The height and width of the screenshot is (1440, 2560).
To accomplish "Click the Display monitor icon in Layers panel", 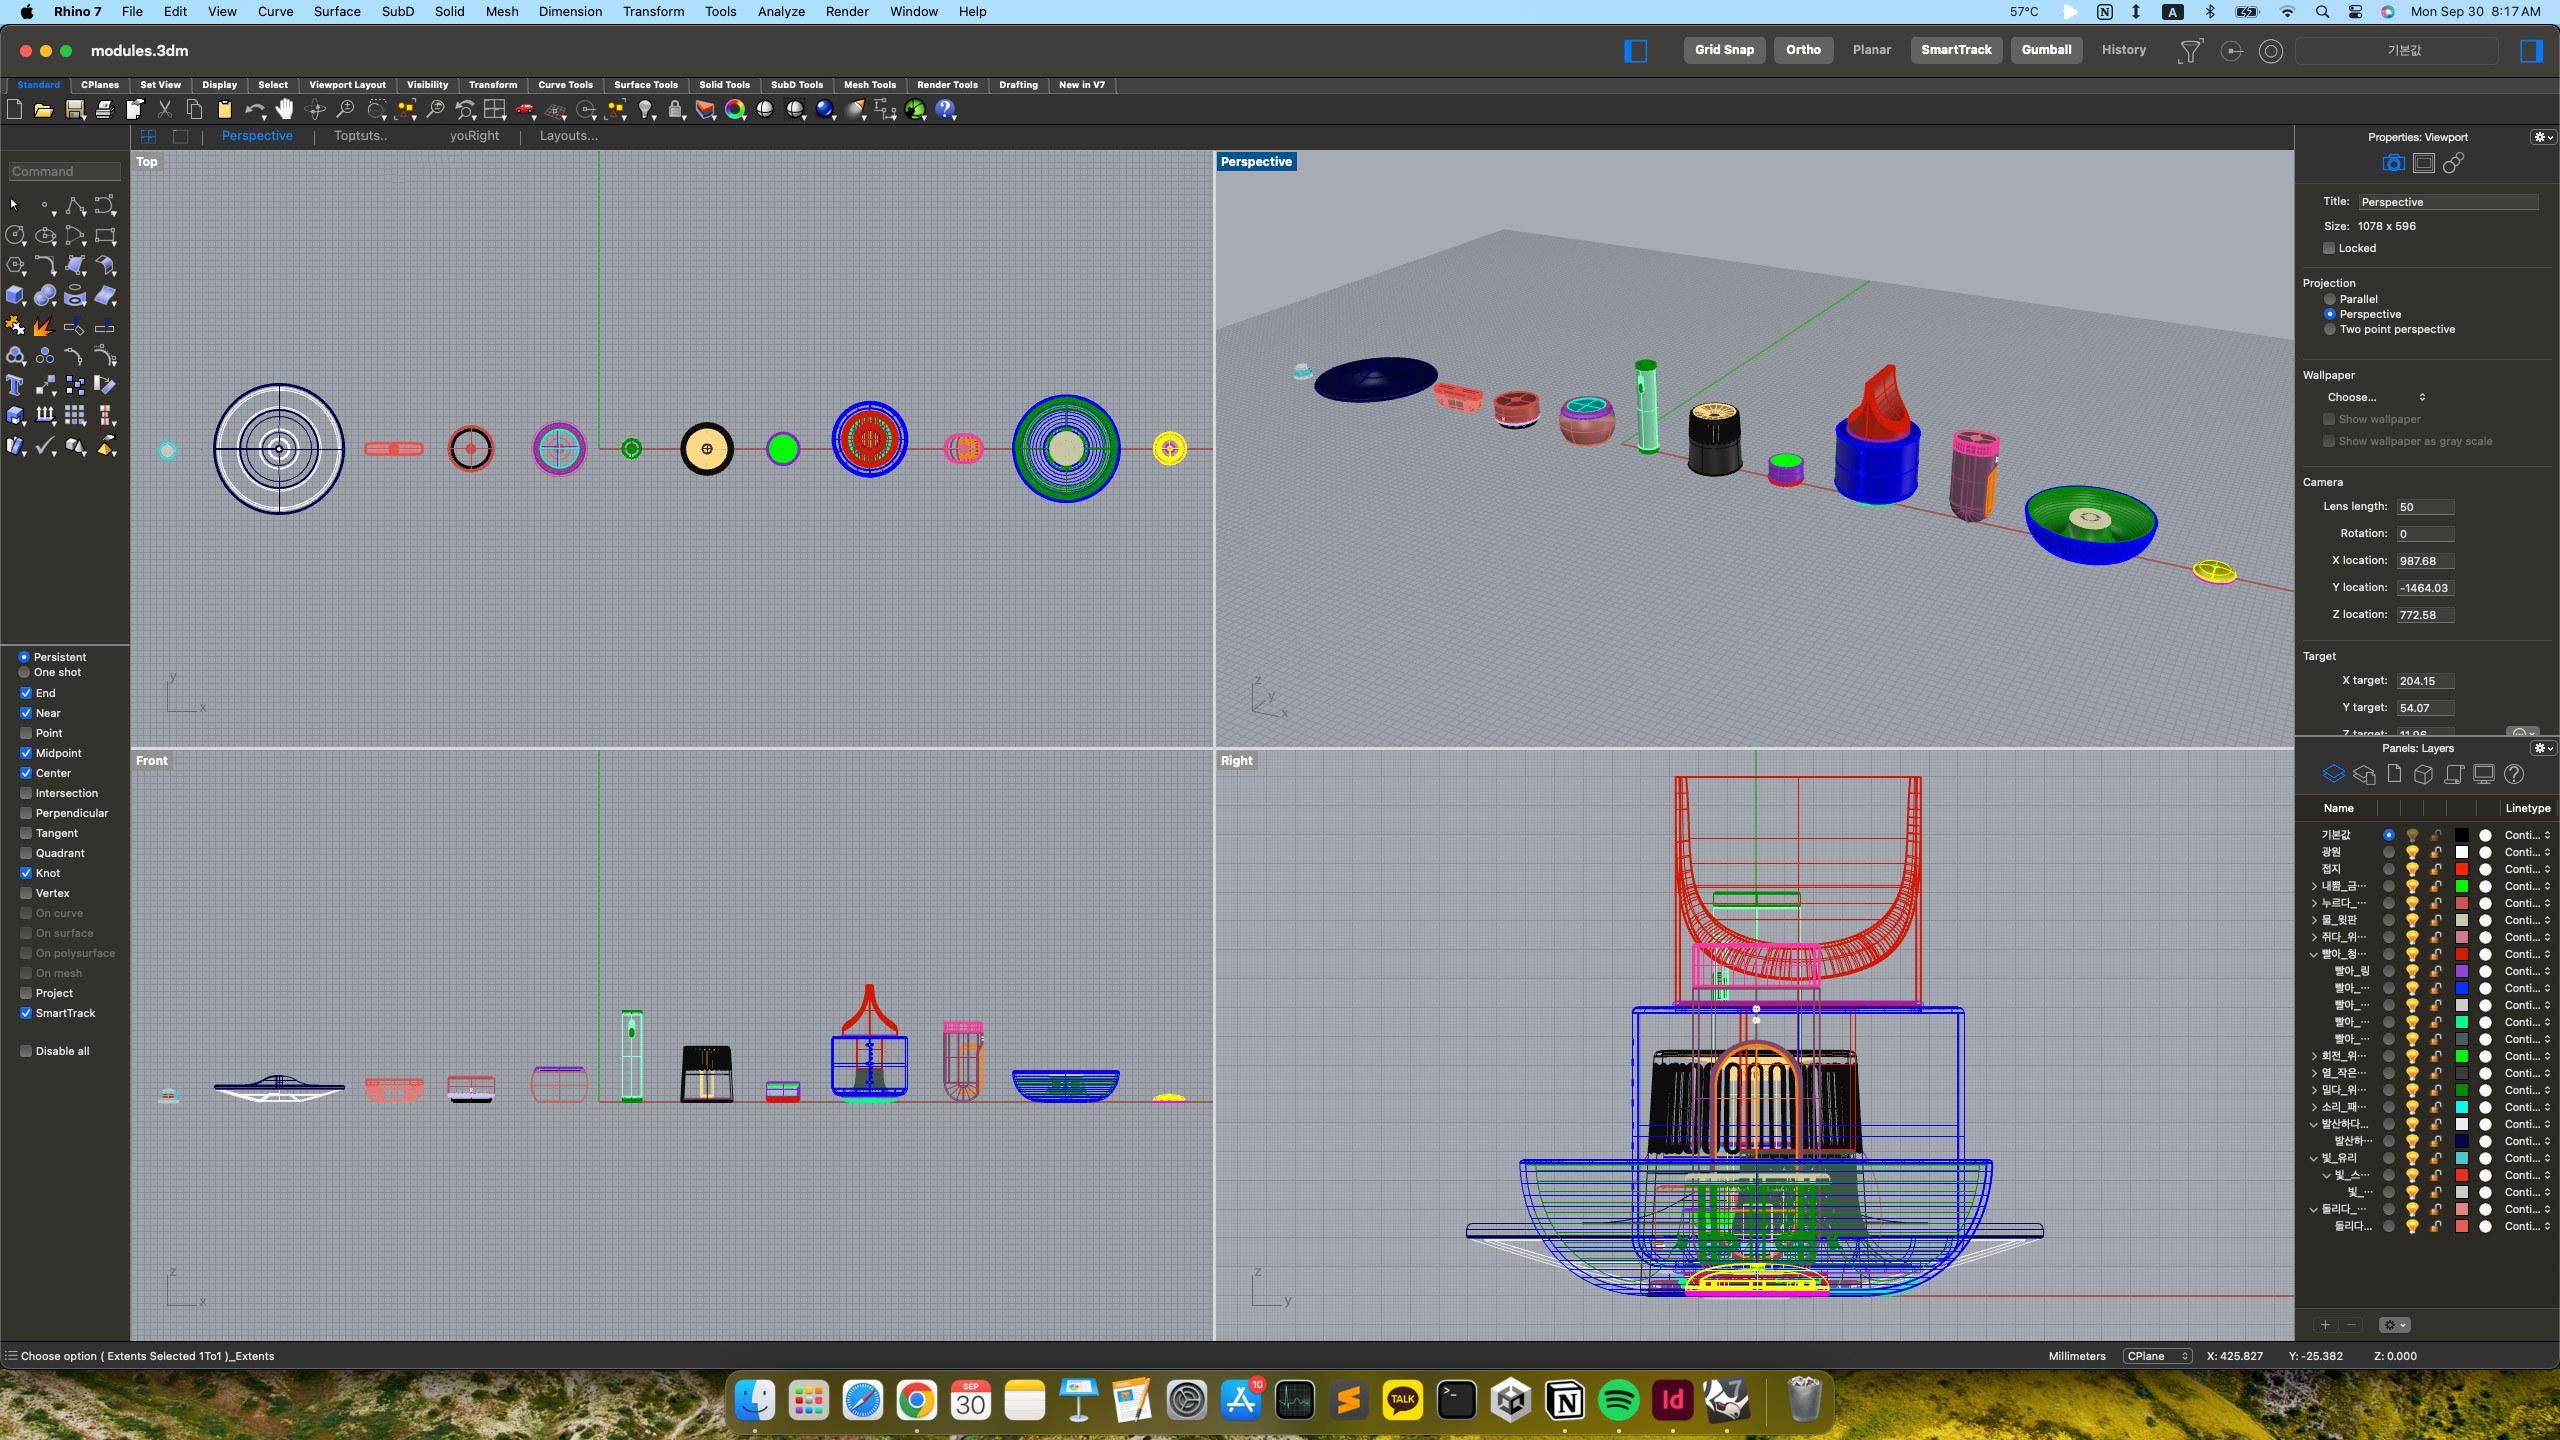I will pyautogui.click(x=2484, y=775).
